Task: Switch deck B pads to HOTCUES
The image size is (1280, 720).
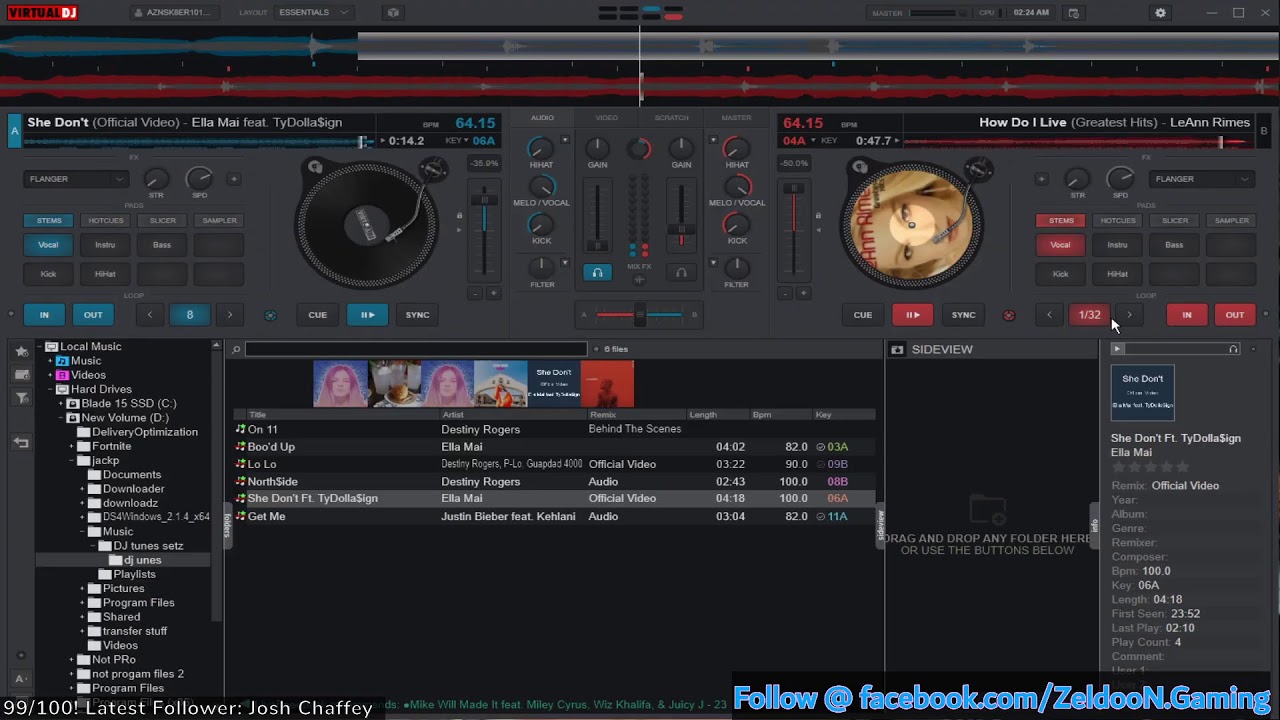Action: (1118, 220)
